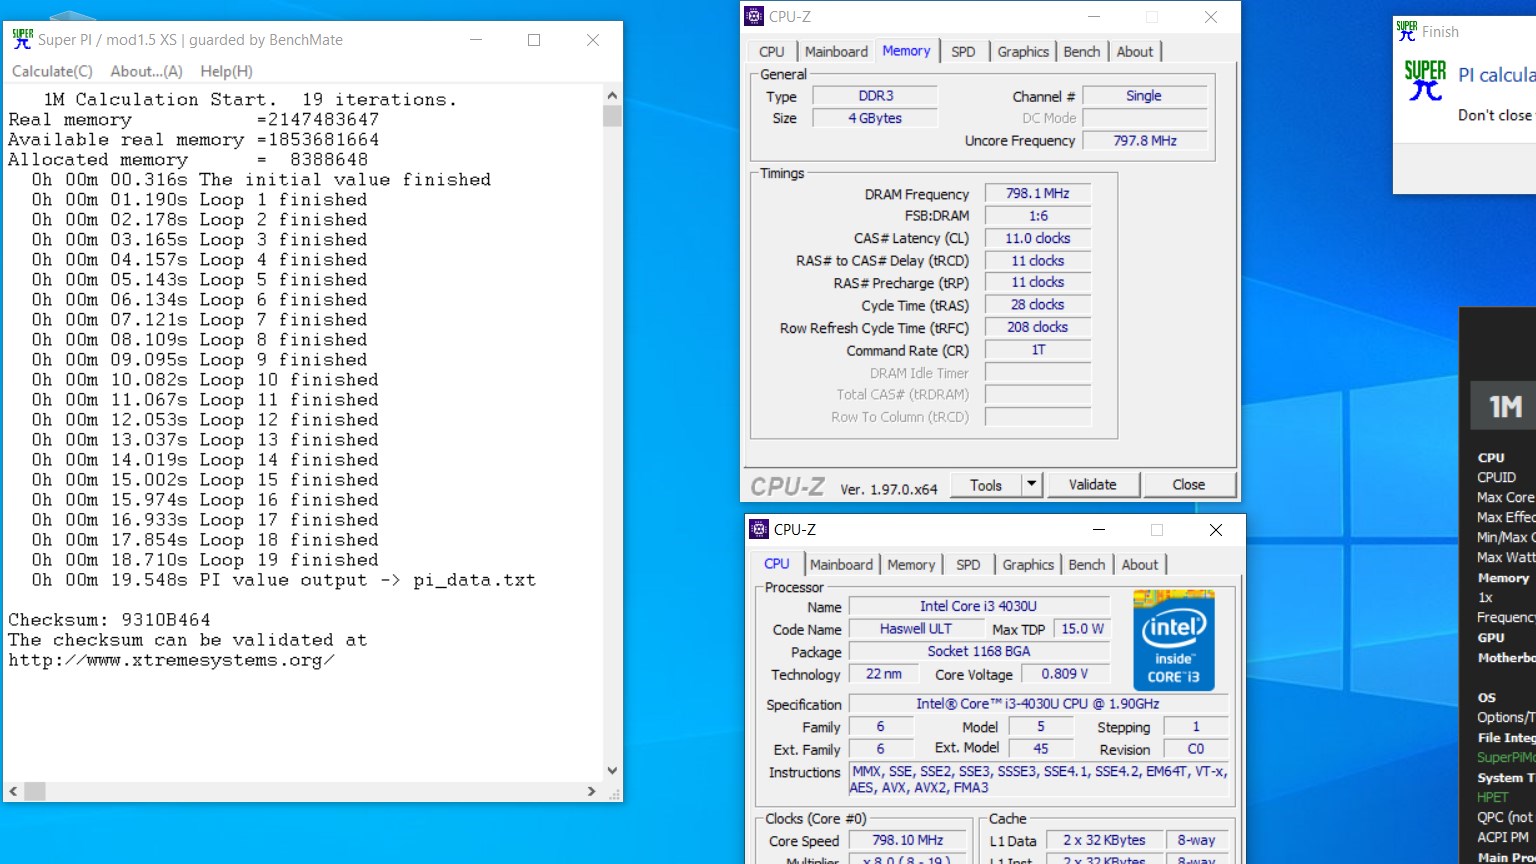Click the Core Voltage value 0.809 V

pyautogui.click(x=1064, y=674)
